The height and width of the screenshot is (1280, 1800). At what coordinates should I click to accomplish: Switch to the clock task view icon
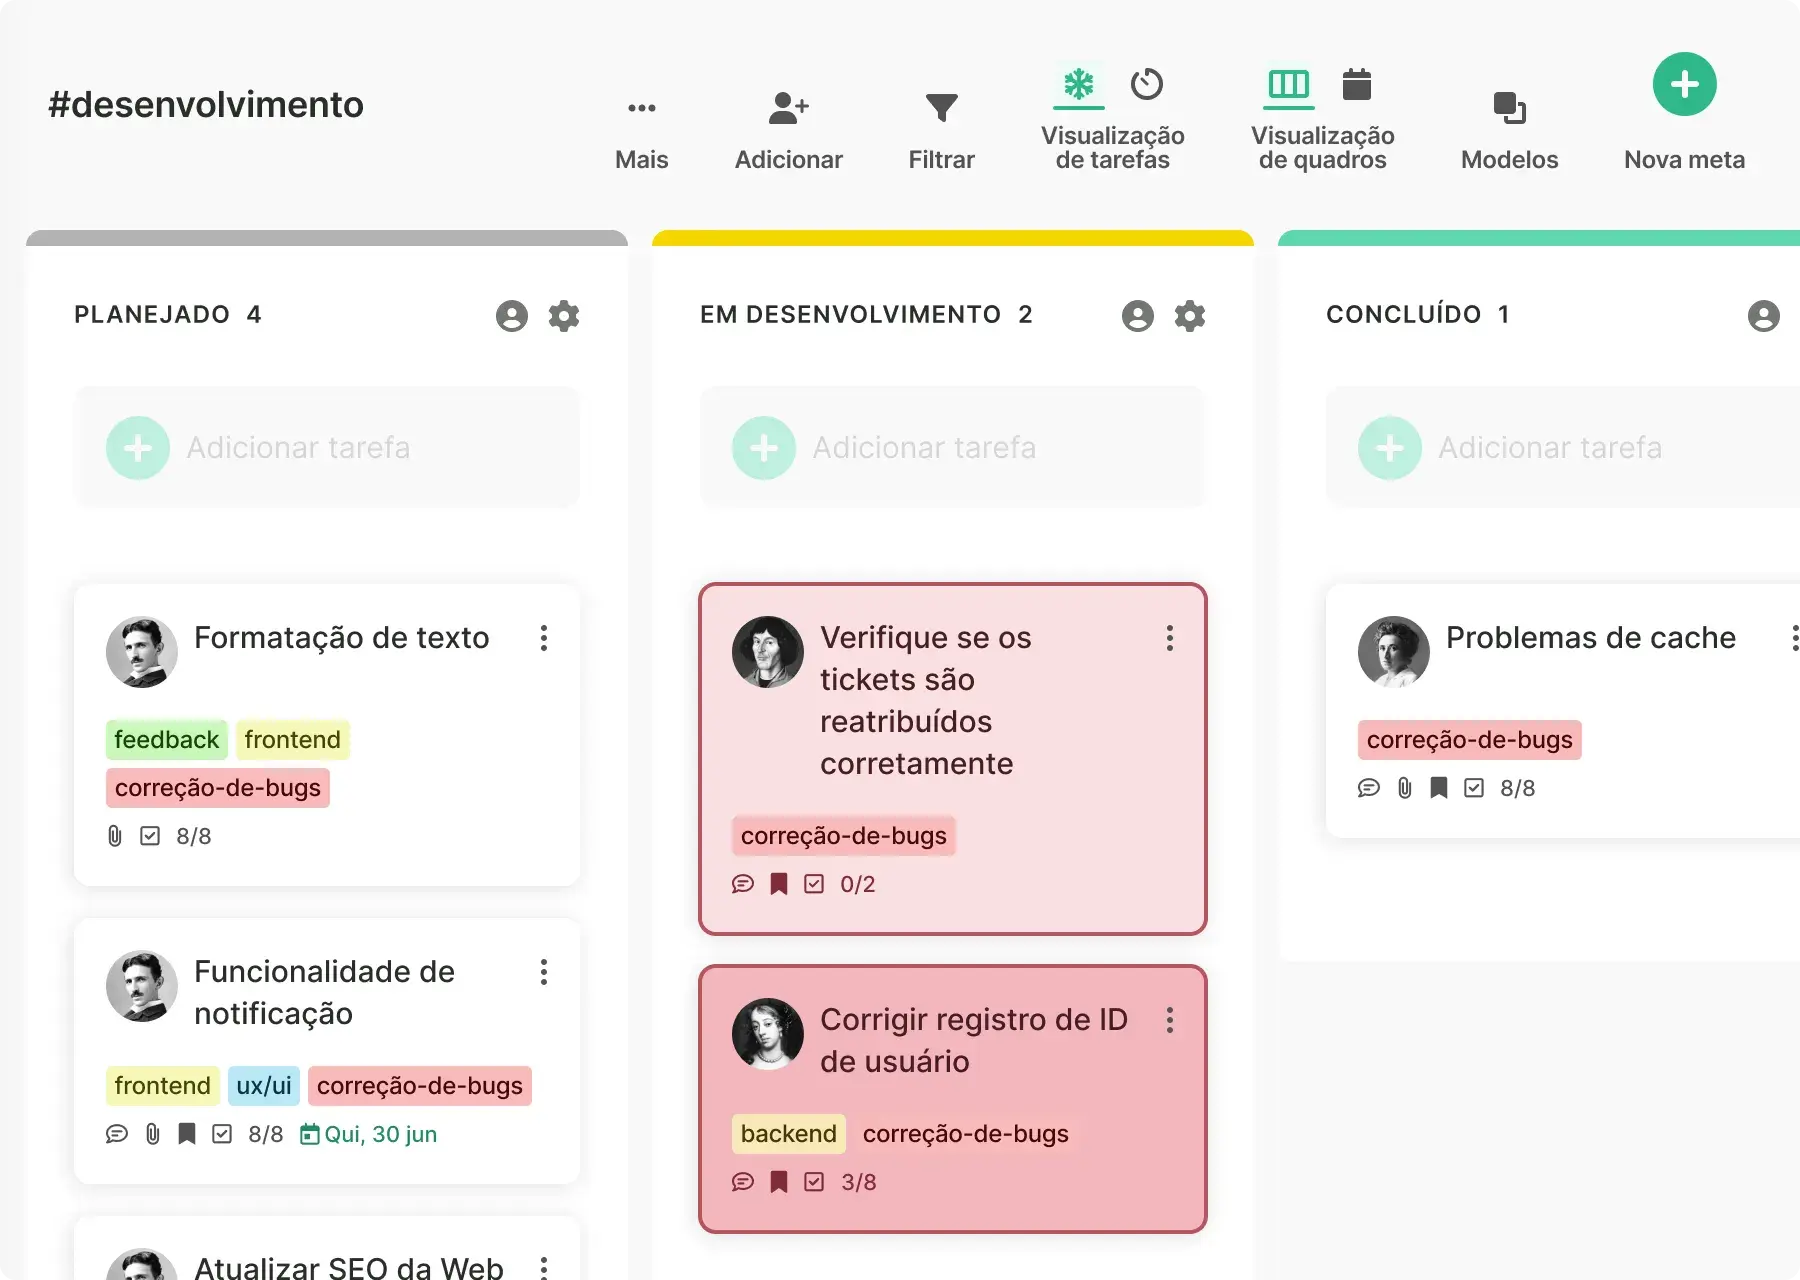coord(1146,84)
